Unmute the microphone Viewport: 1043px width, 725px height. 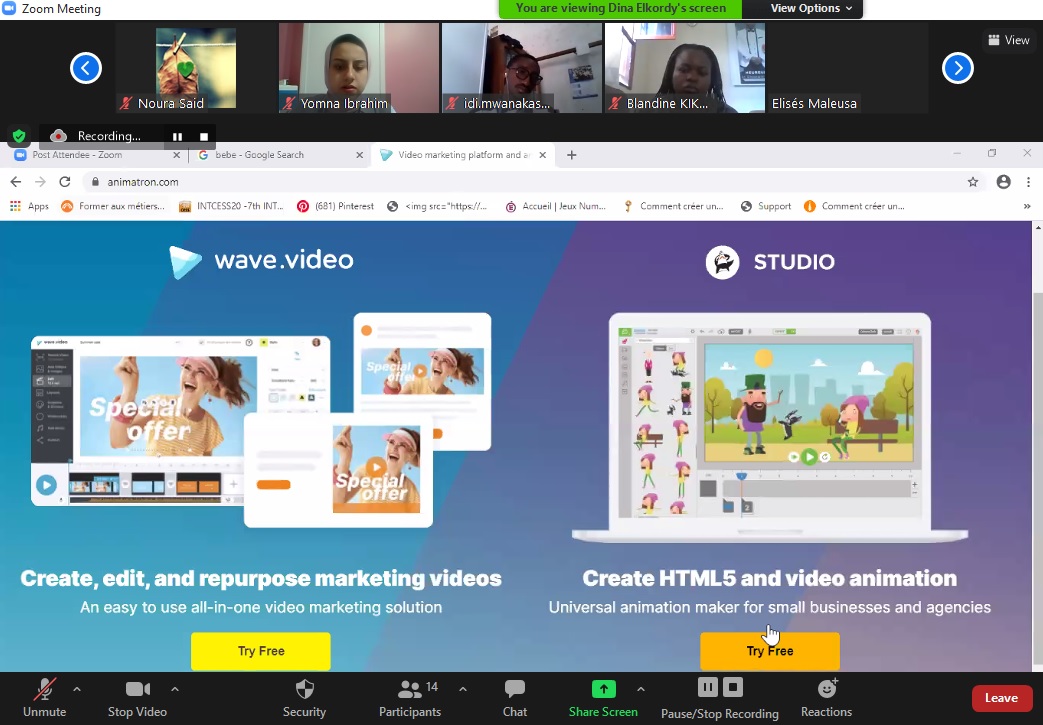click(x=44, y=689)
